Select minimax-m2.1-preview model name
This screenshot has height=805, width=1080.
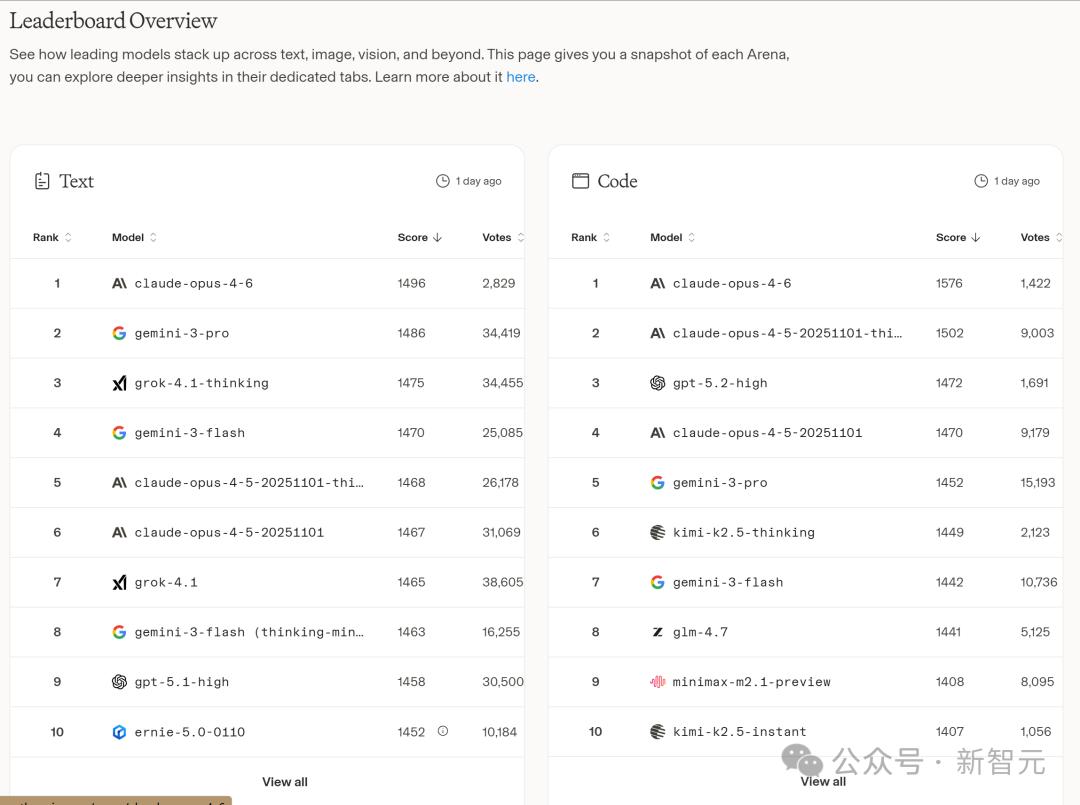pyautogui.click(x=751, y=682)
